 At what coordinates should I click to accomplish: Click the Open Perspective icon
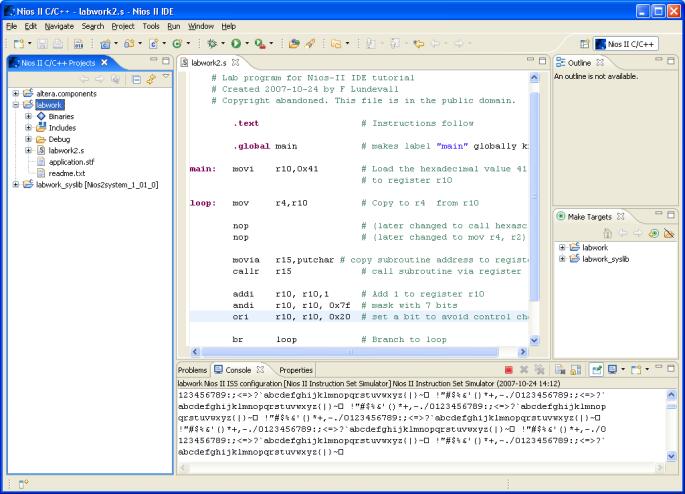click(585, 44)
